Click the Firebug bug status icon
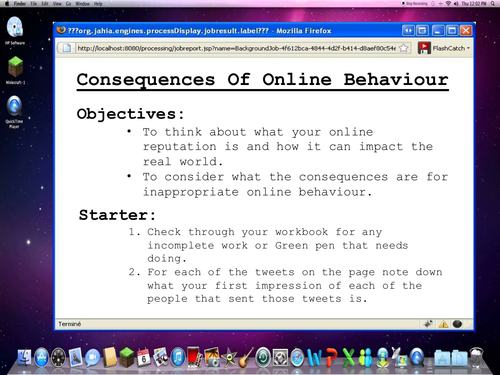500x375 pixels. click(429, 324)
